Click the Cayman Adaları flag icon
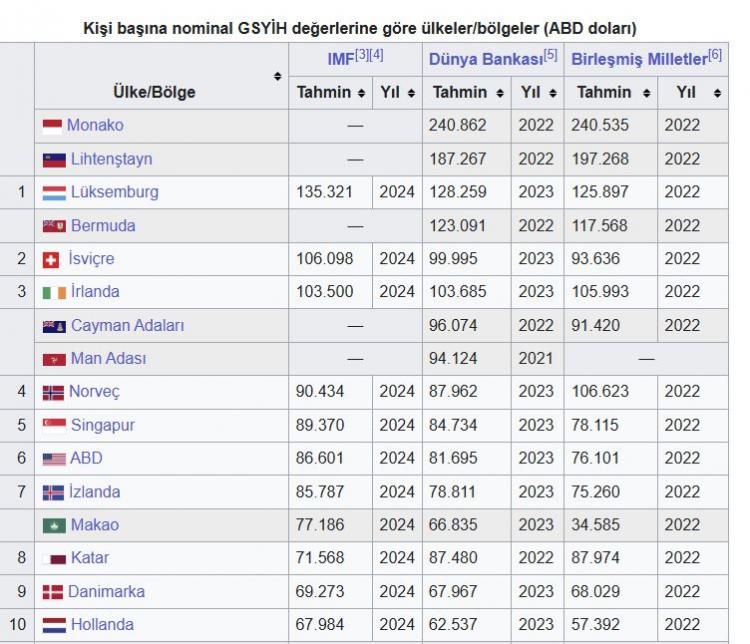The height and width of the screenshot is (644, 750). [x=54, y=326]
